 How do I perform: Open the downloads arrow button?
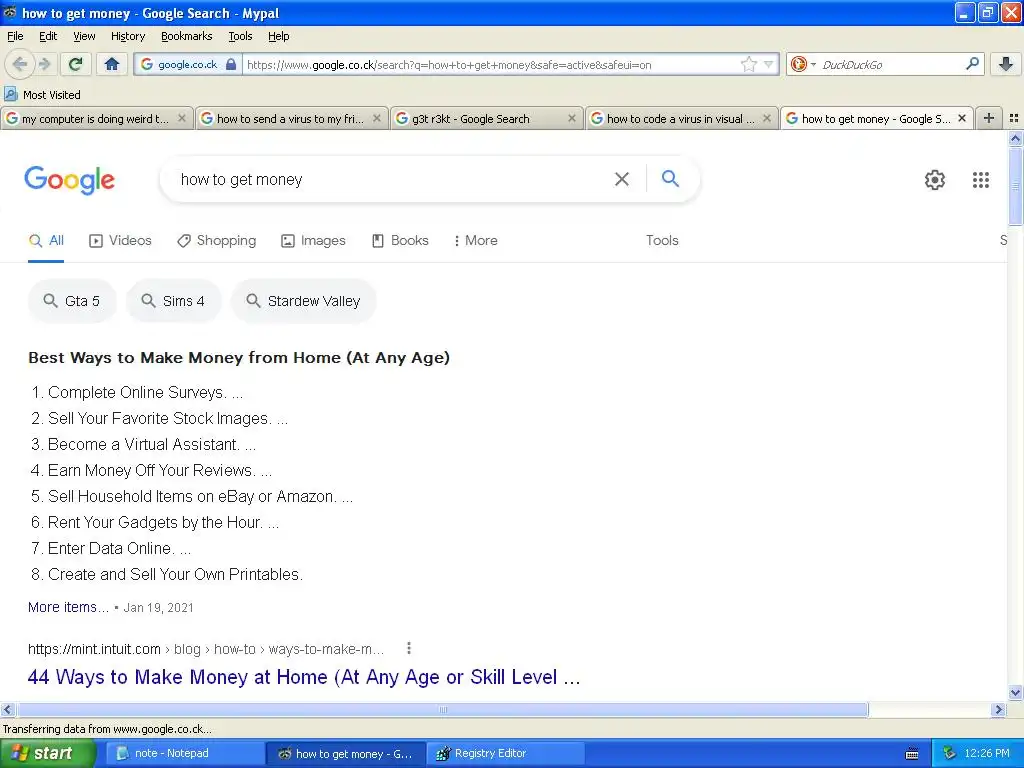click(x=1006, y=64)
